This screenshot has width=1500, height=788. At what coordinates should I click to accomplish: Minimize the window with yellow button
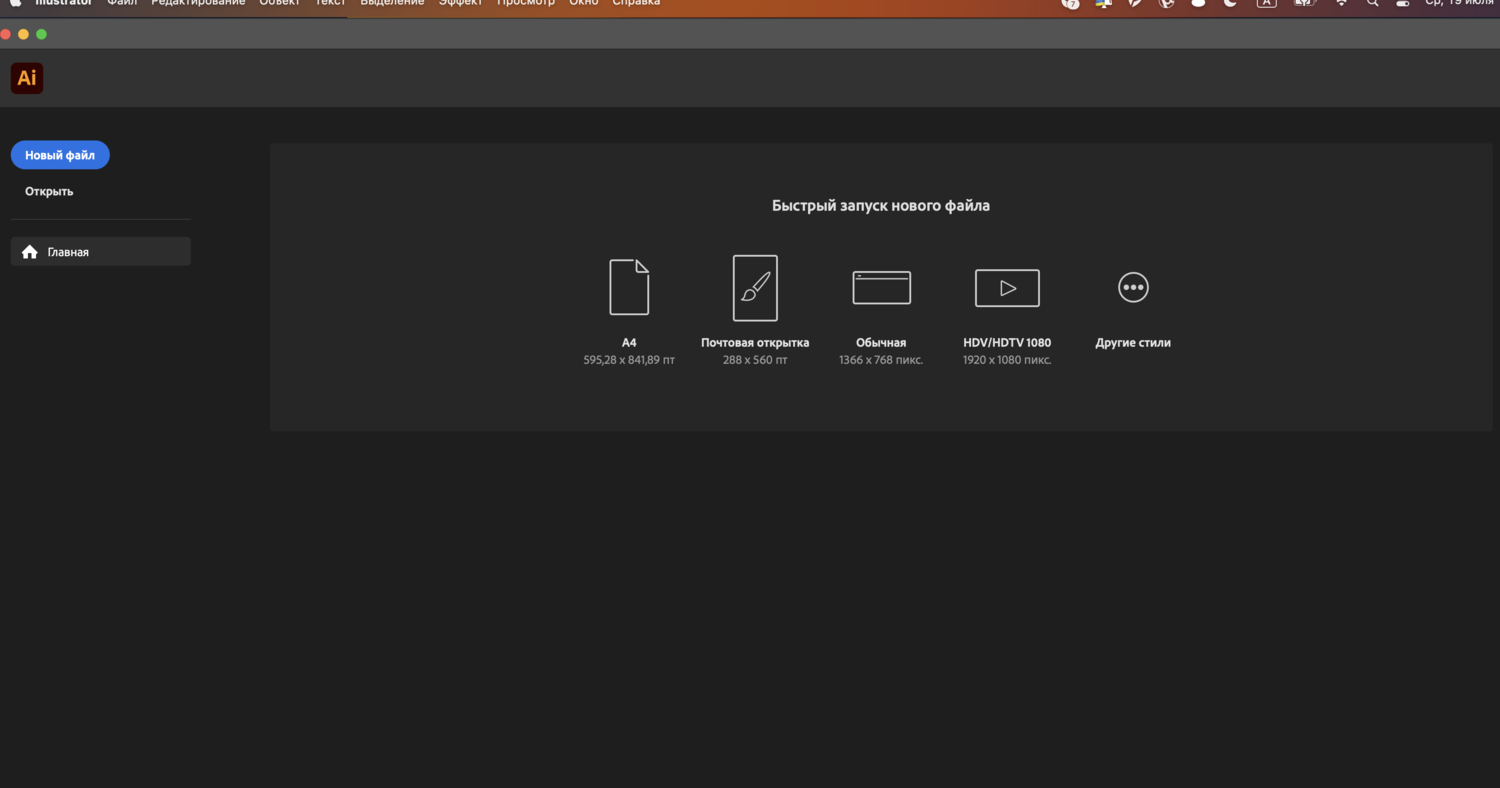tap(24, 34)
